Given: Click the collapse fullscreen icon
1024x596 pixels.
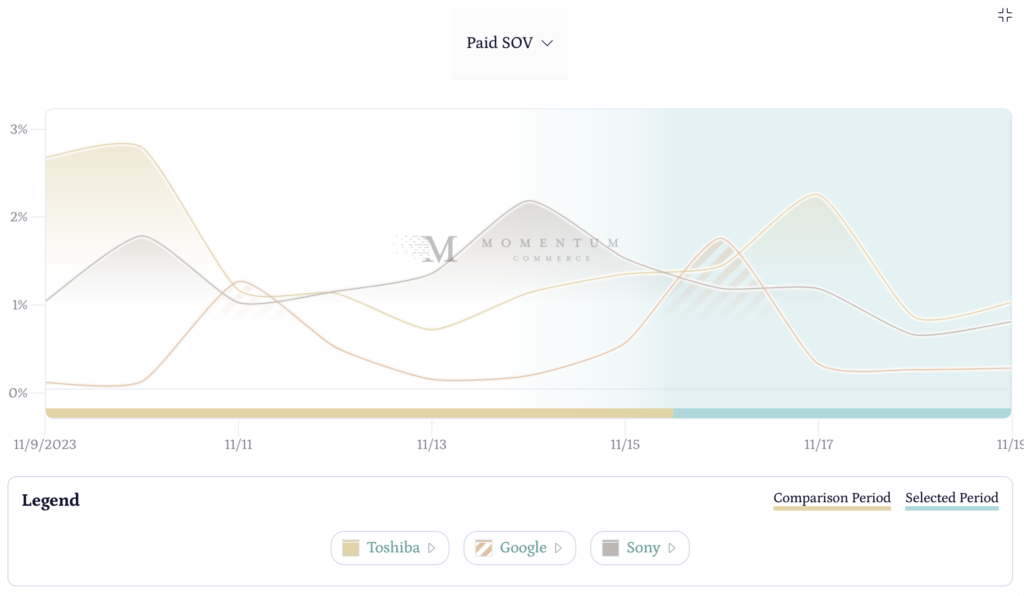Looking at the screenshot, I should (x=1005, y=15).
